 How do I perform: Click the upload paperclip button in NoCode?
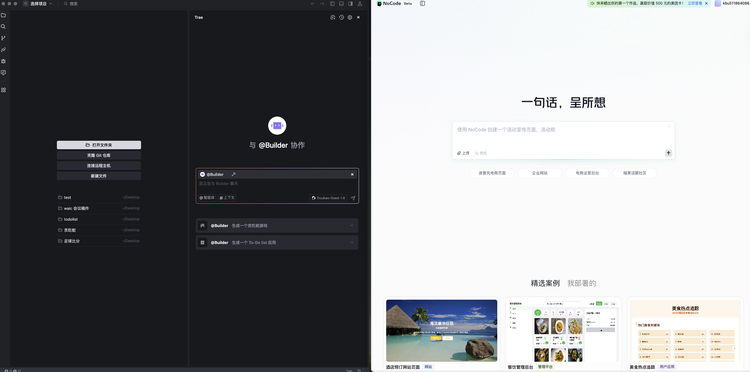[x=463, y=153]
